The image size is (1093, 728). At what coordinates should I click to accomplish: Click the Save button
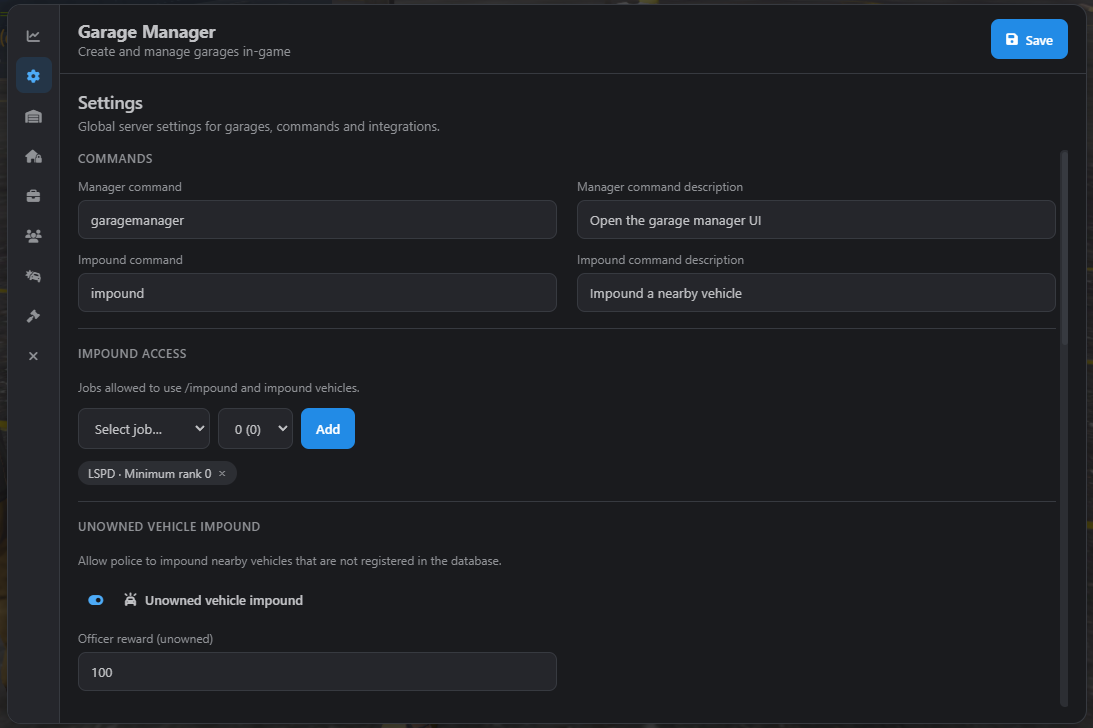[1029, 40]
